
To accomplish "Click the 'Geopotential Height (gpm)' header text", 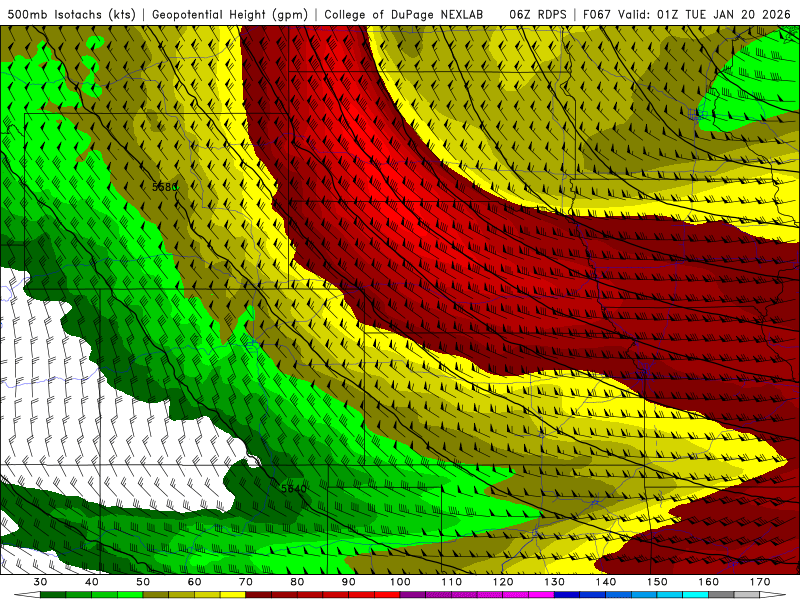I will point(230,14).
